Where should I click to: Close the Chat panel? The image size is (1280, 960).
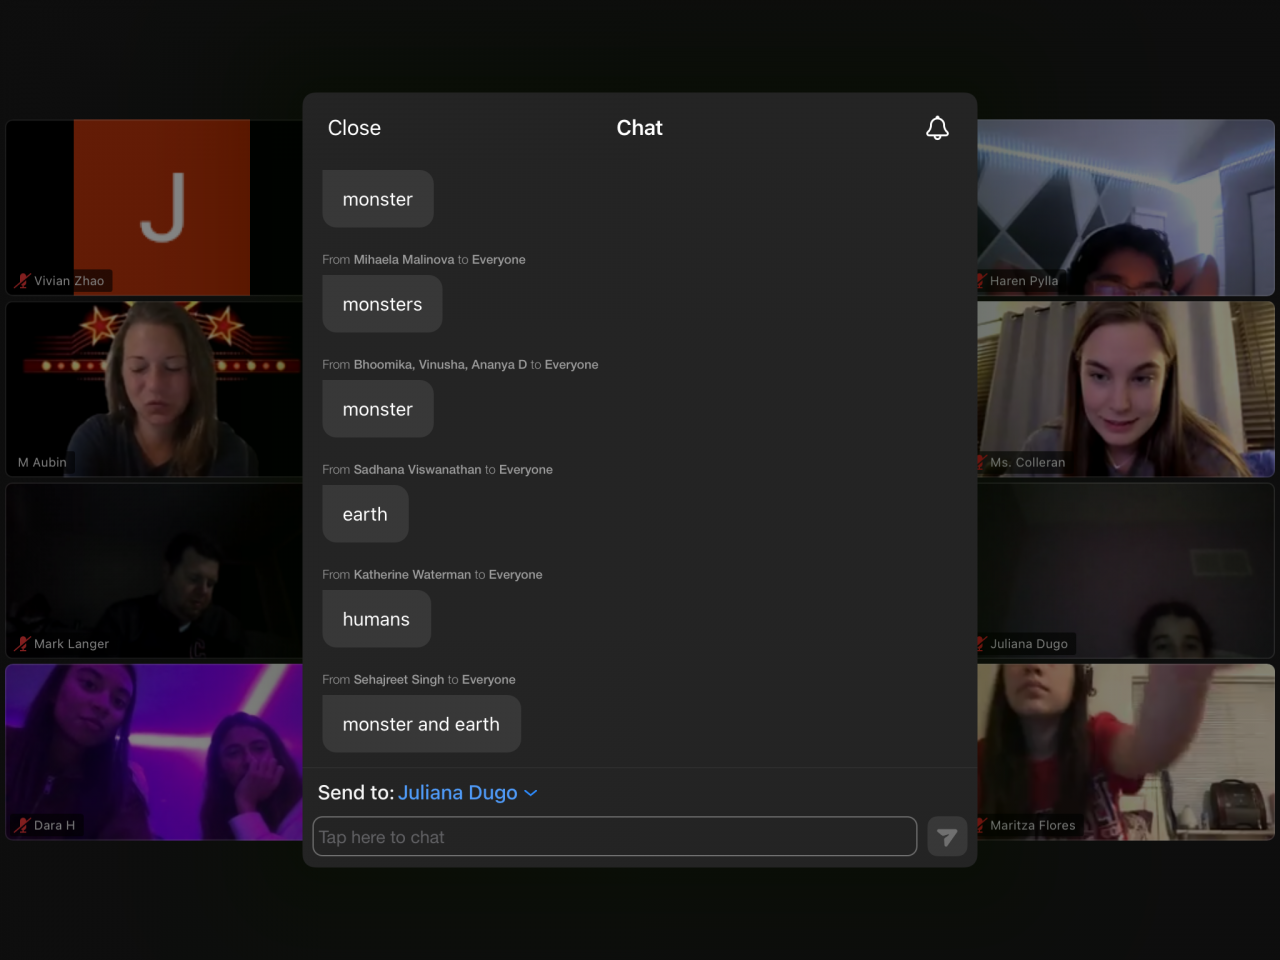coord(354,128)
